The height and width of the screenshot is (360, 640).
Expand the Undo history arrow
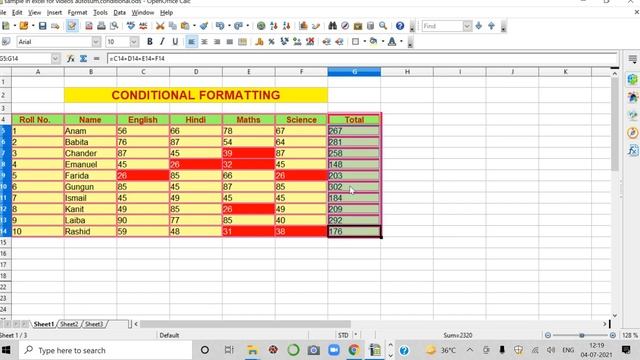click(229, 26)
